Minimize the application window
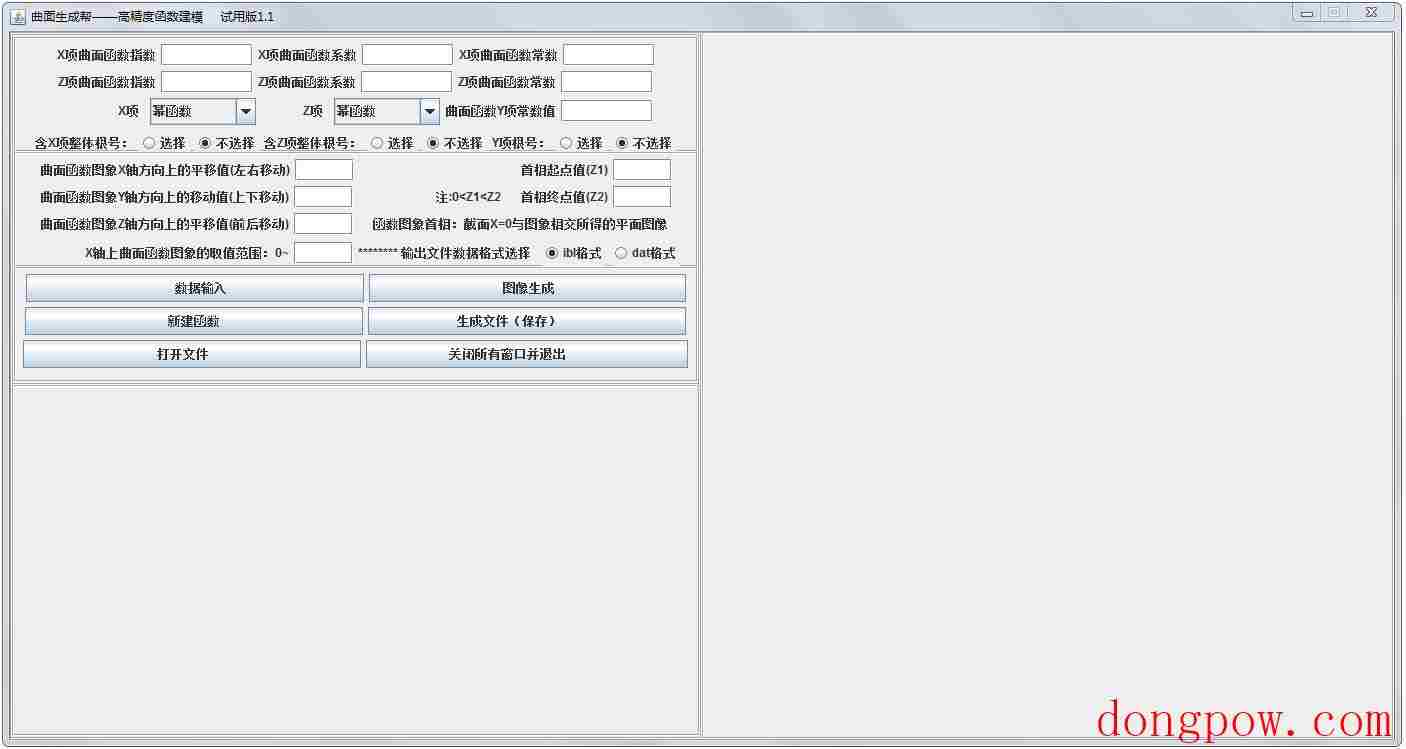Viewport: 1406px width, 749px height. [1306, 12]
